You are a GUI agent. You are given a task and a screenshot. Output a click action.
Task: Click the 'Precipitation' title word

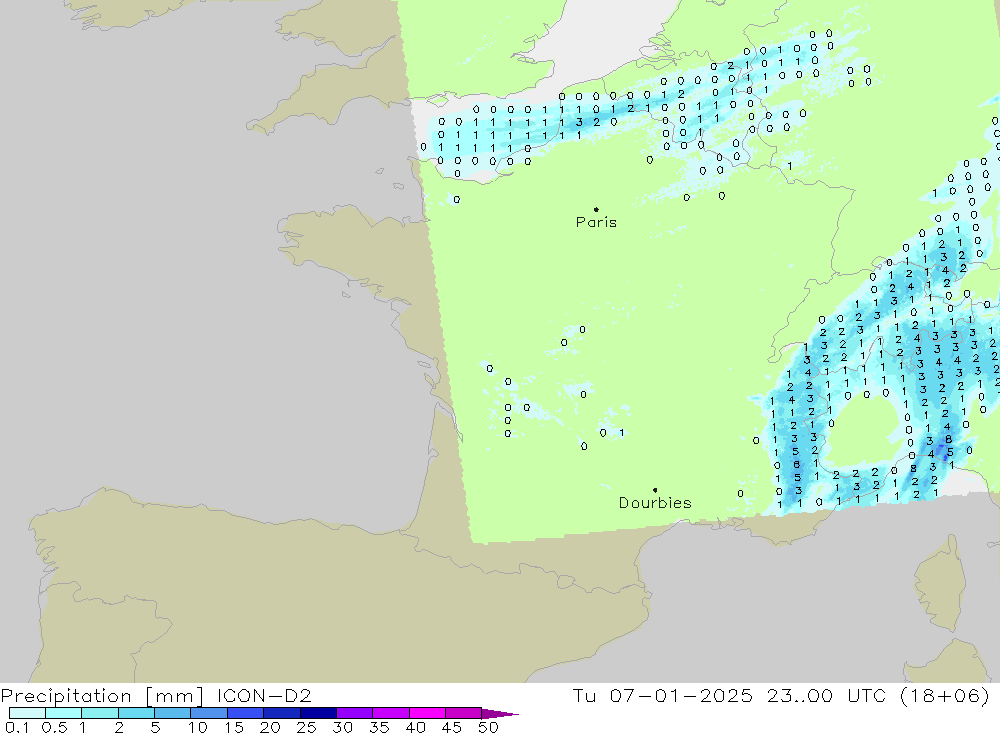click(66, 695)
